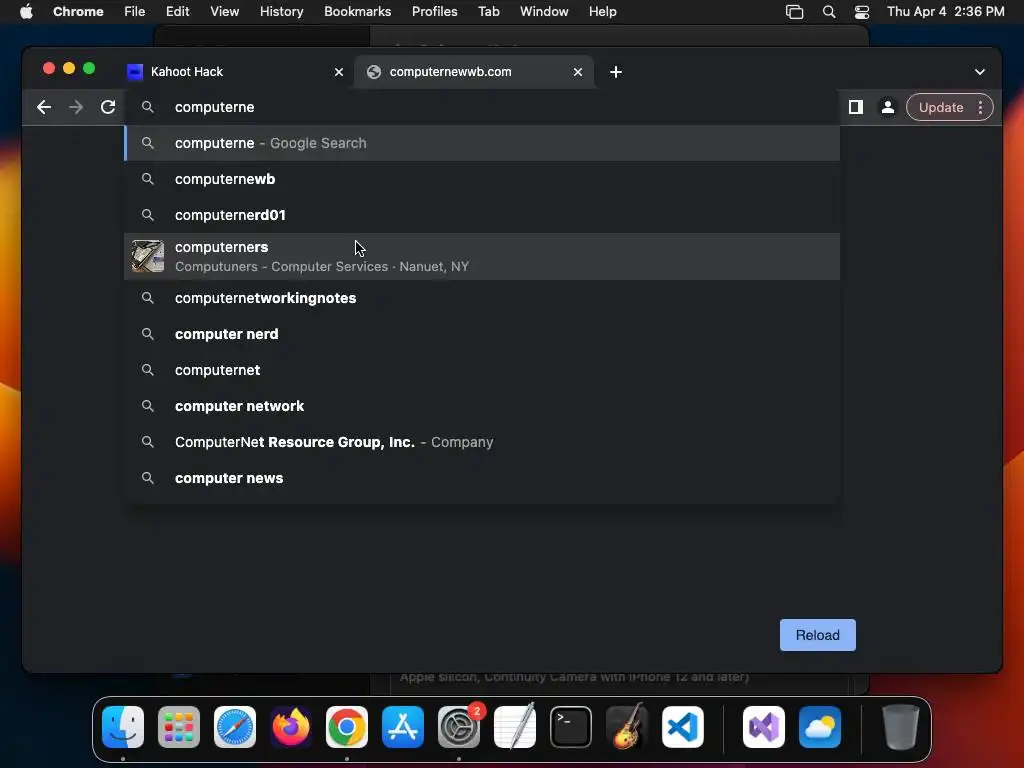Open App Store from the Dock
The image size is (1024, 768).
click(x=403, y=727)
